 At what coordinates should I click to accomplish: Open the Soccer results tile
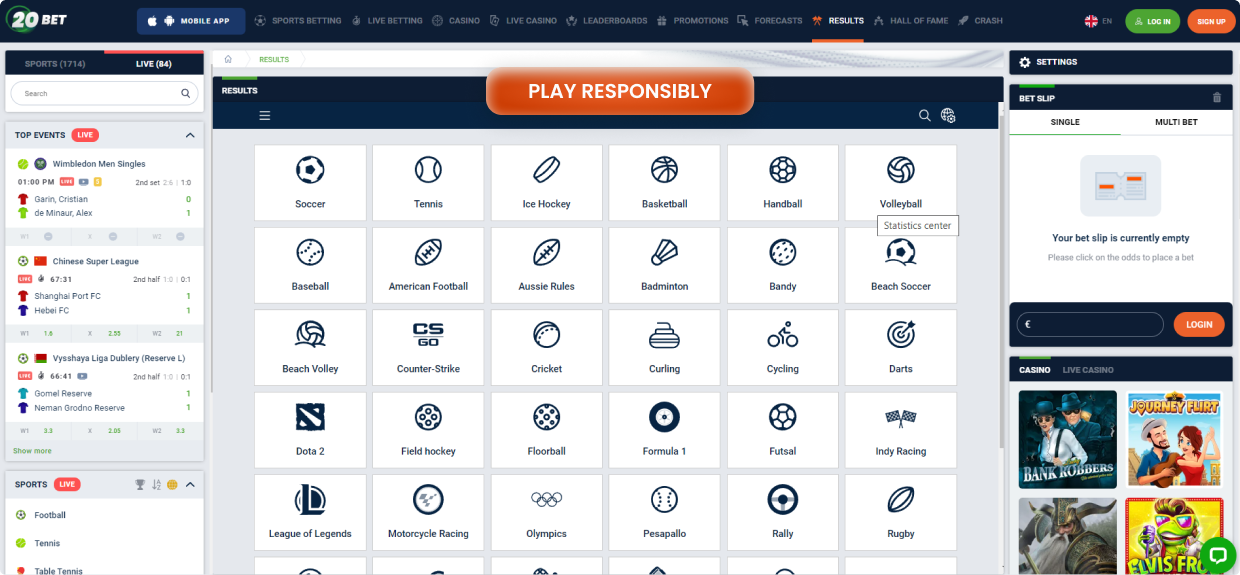point(310,183)
